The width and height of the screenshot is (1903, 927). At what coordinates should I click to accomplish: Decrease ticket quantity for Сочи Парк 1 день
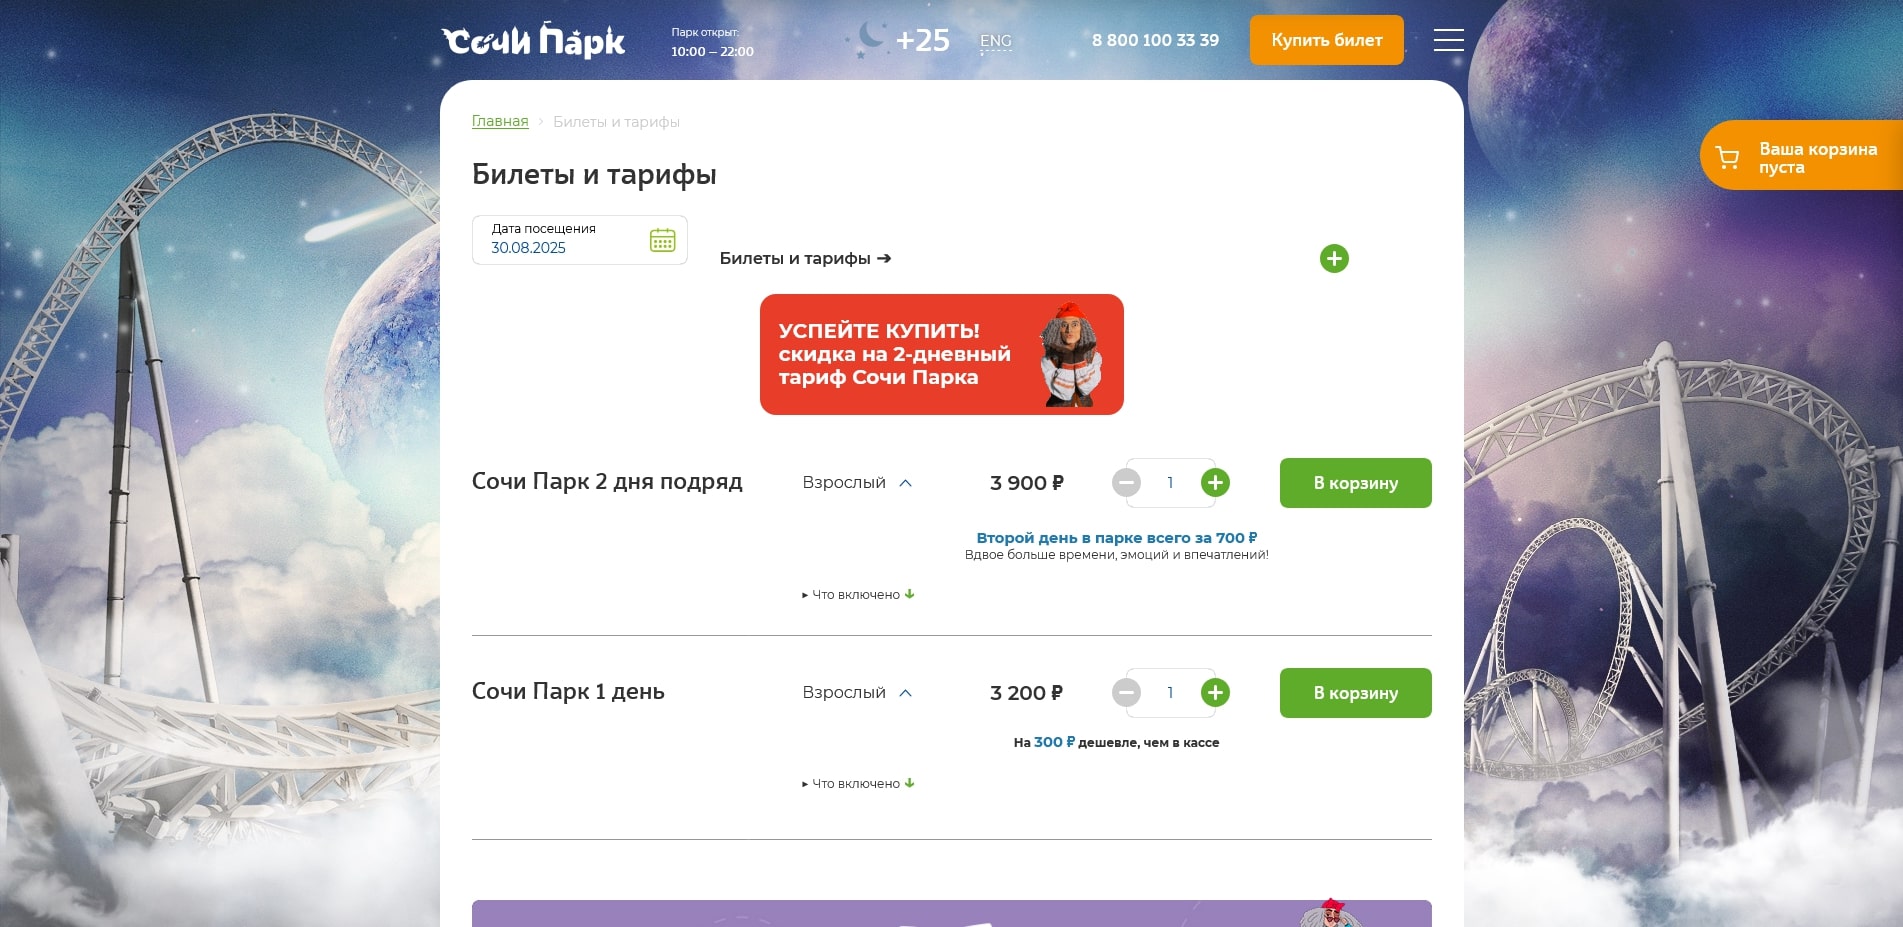pos(1128,692)
